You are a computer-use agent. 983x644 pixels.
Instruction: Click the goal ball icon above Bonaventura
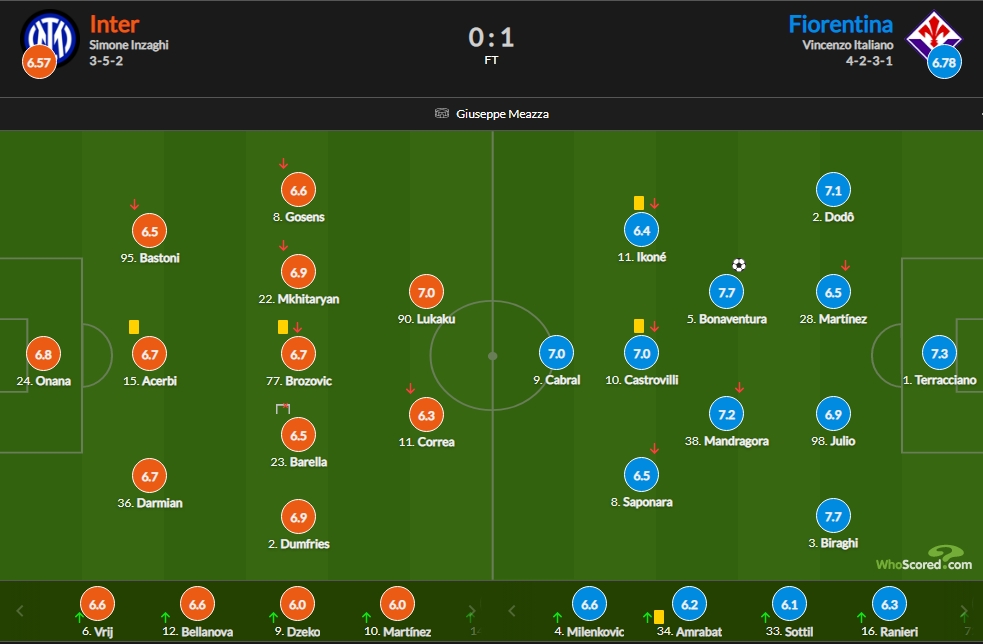[739, 265]
